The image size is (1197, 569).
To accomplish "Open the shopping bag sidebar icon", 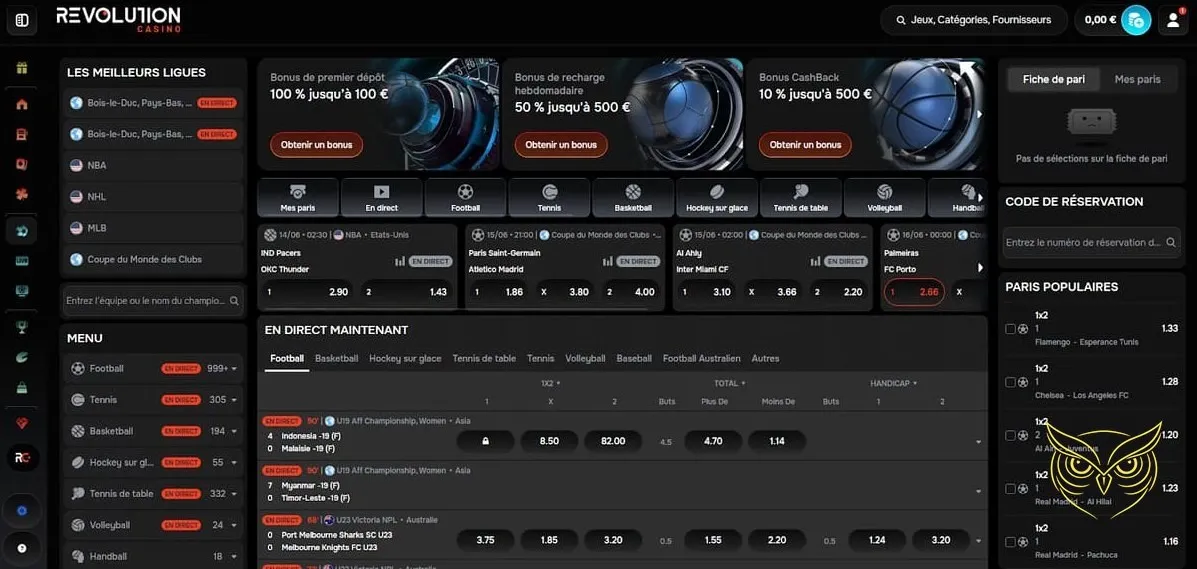I will pyautogui.click(x=22, y=387).
